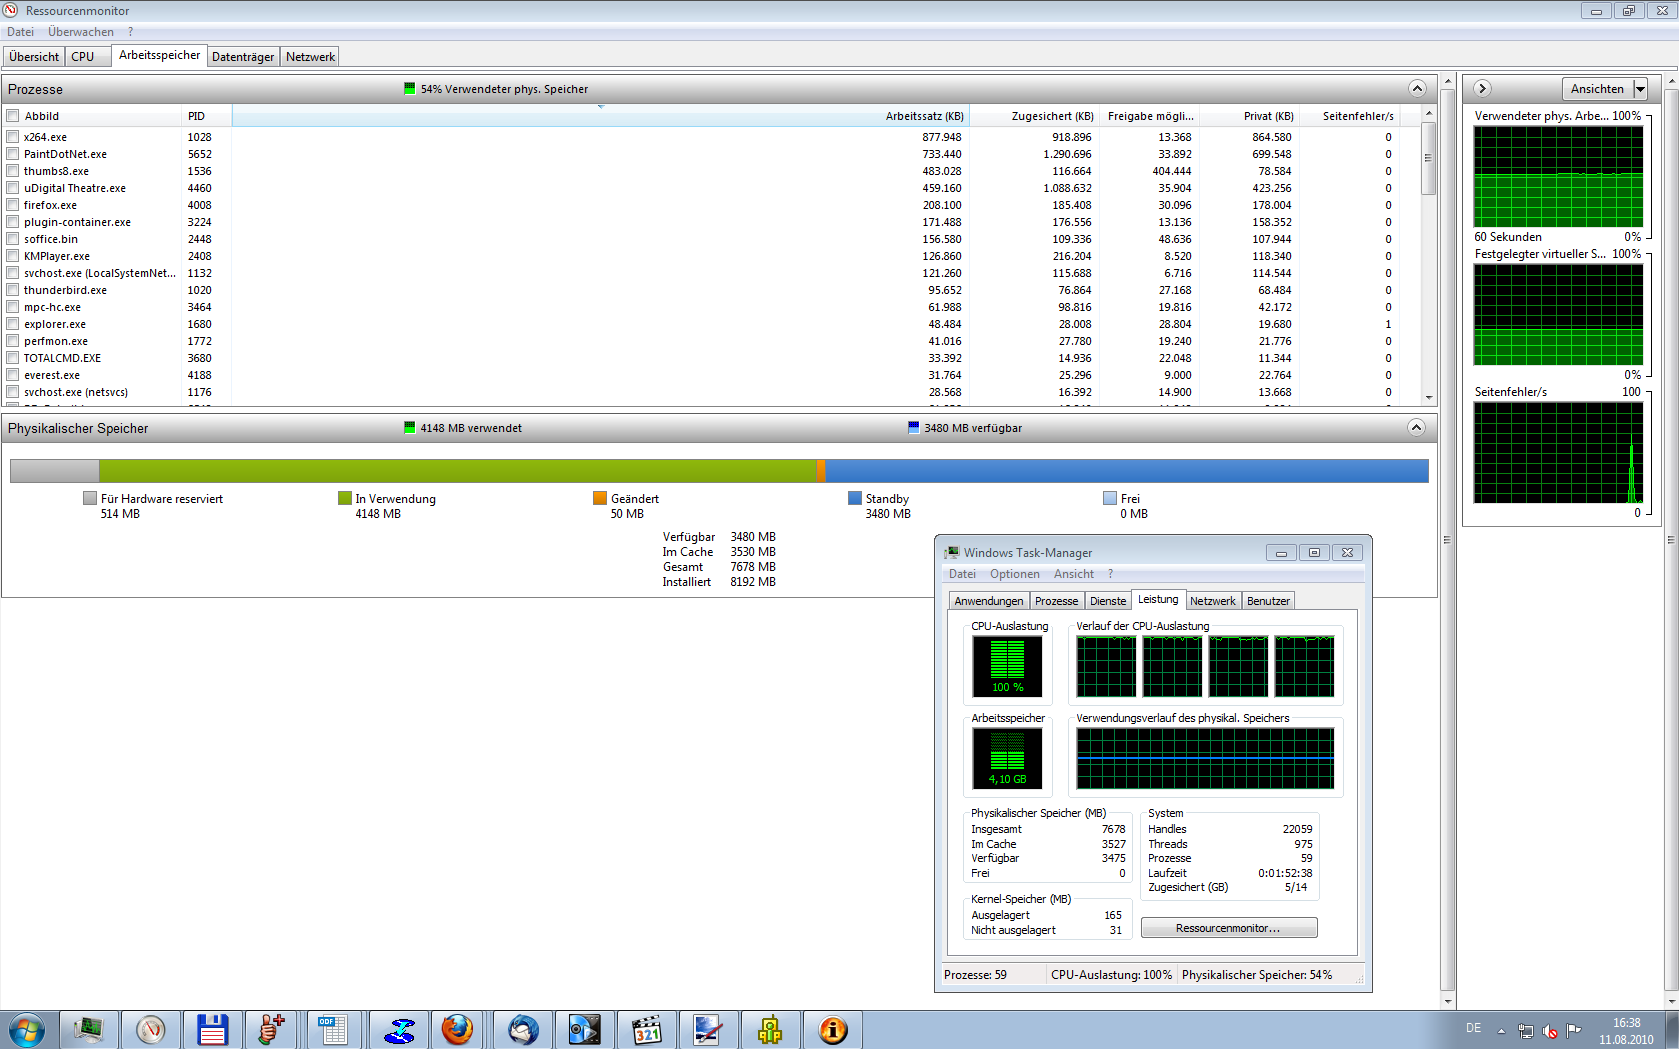1679x1049 pixels.
Task: Open the Optionen menu in Task-Manager
Action: point(1014,574)
